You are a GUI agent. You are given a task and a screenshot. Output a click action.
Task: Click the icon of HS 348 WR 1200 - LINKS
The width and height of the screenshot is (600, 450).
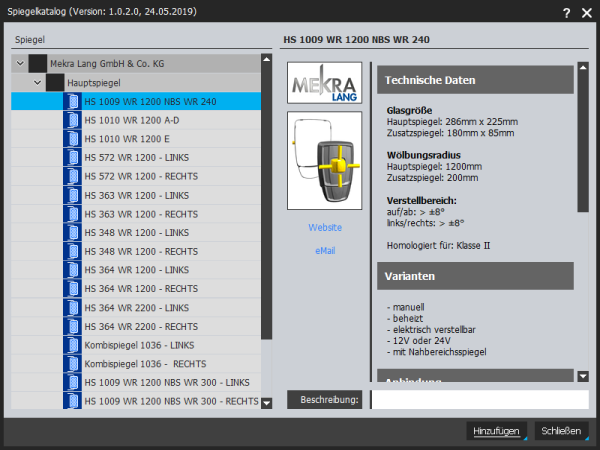click(72, 233)
